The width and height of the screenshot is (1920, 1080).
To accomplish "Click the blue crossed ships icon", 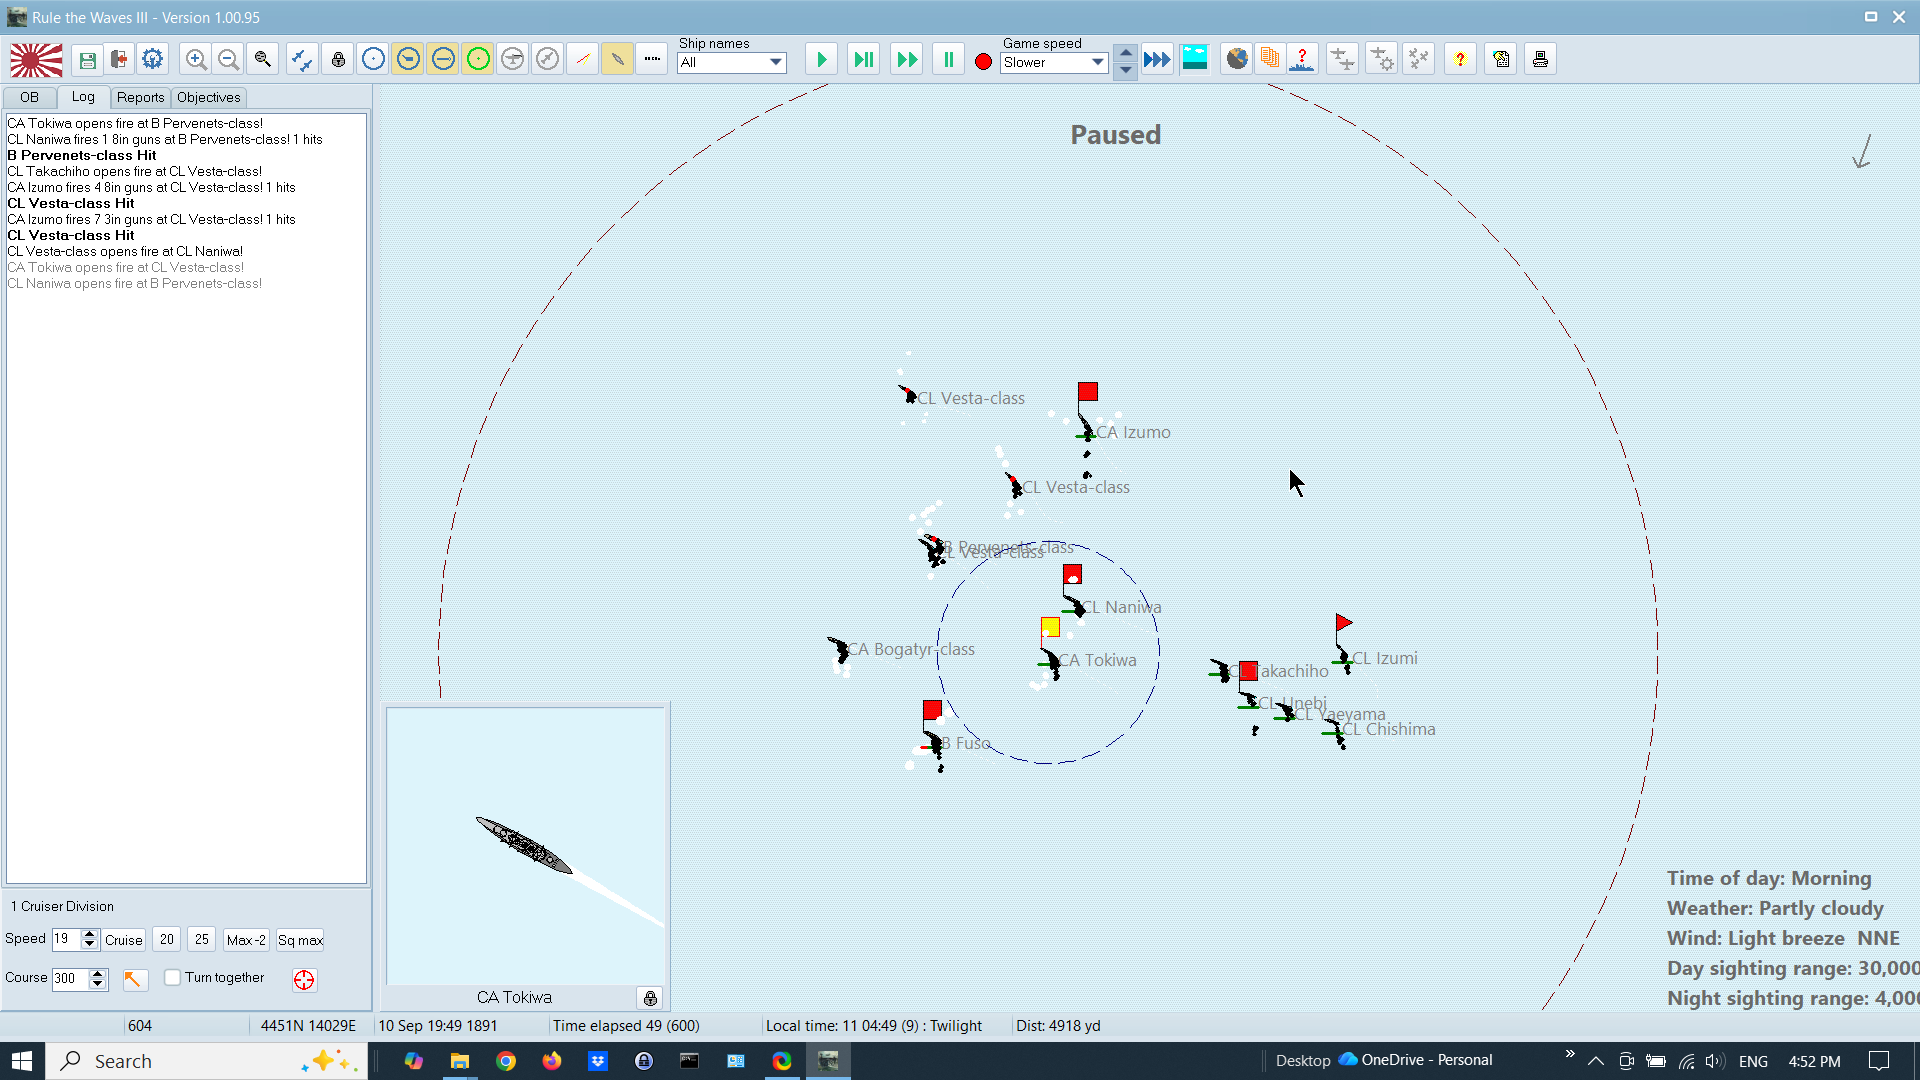I will (301, 60).
